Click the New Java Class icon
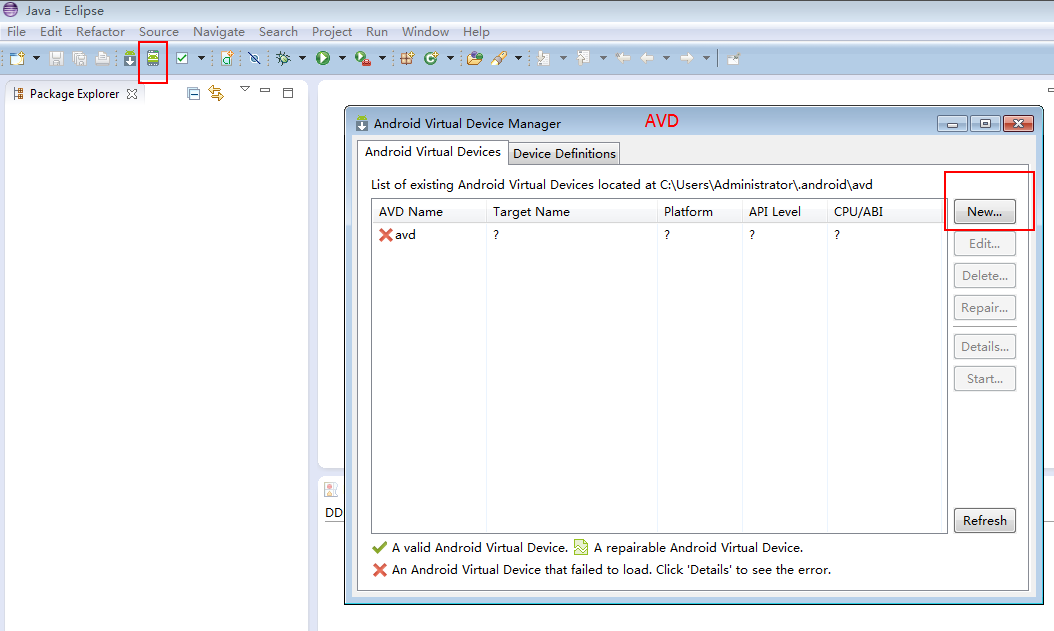 (x=431, y=58)
